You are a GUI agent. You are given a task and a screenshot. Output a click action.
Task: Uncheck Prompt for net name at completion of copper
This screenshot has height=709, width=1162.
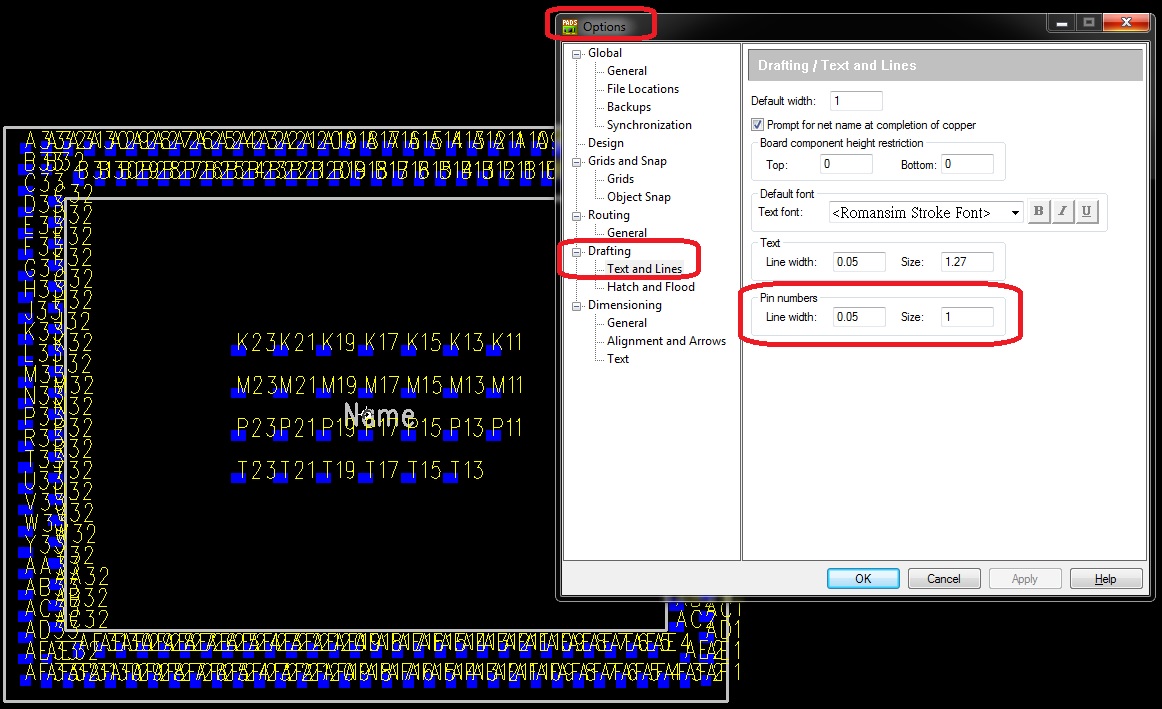pos(757,124)
